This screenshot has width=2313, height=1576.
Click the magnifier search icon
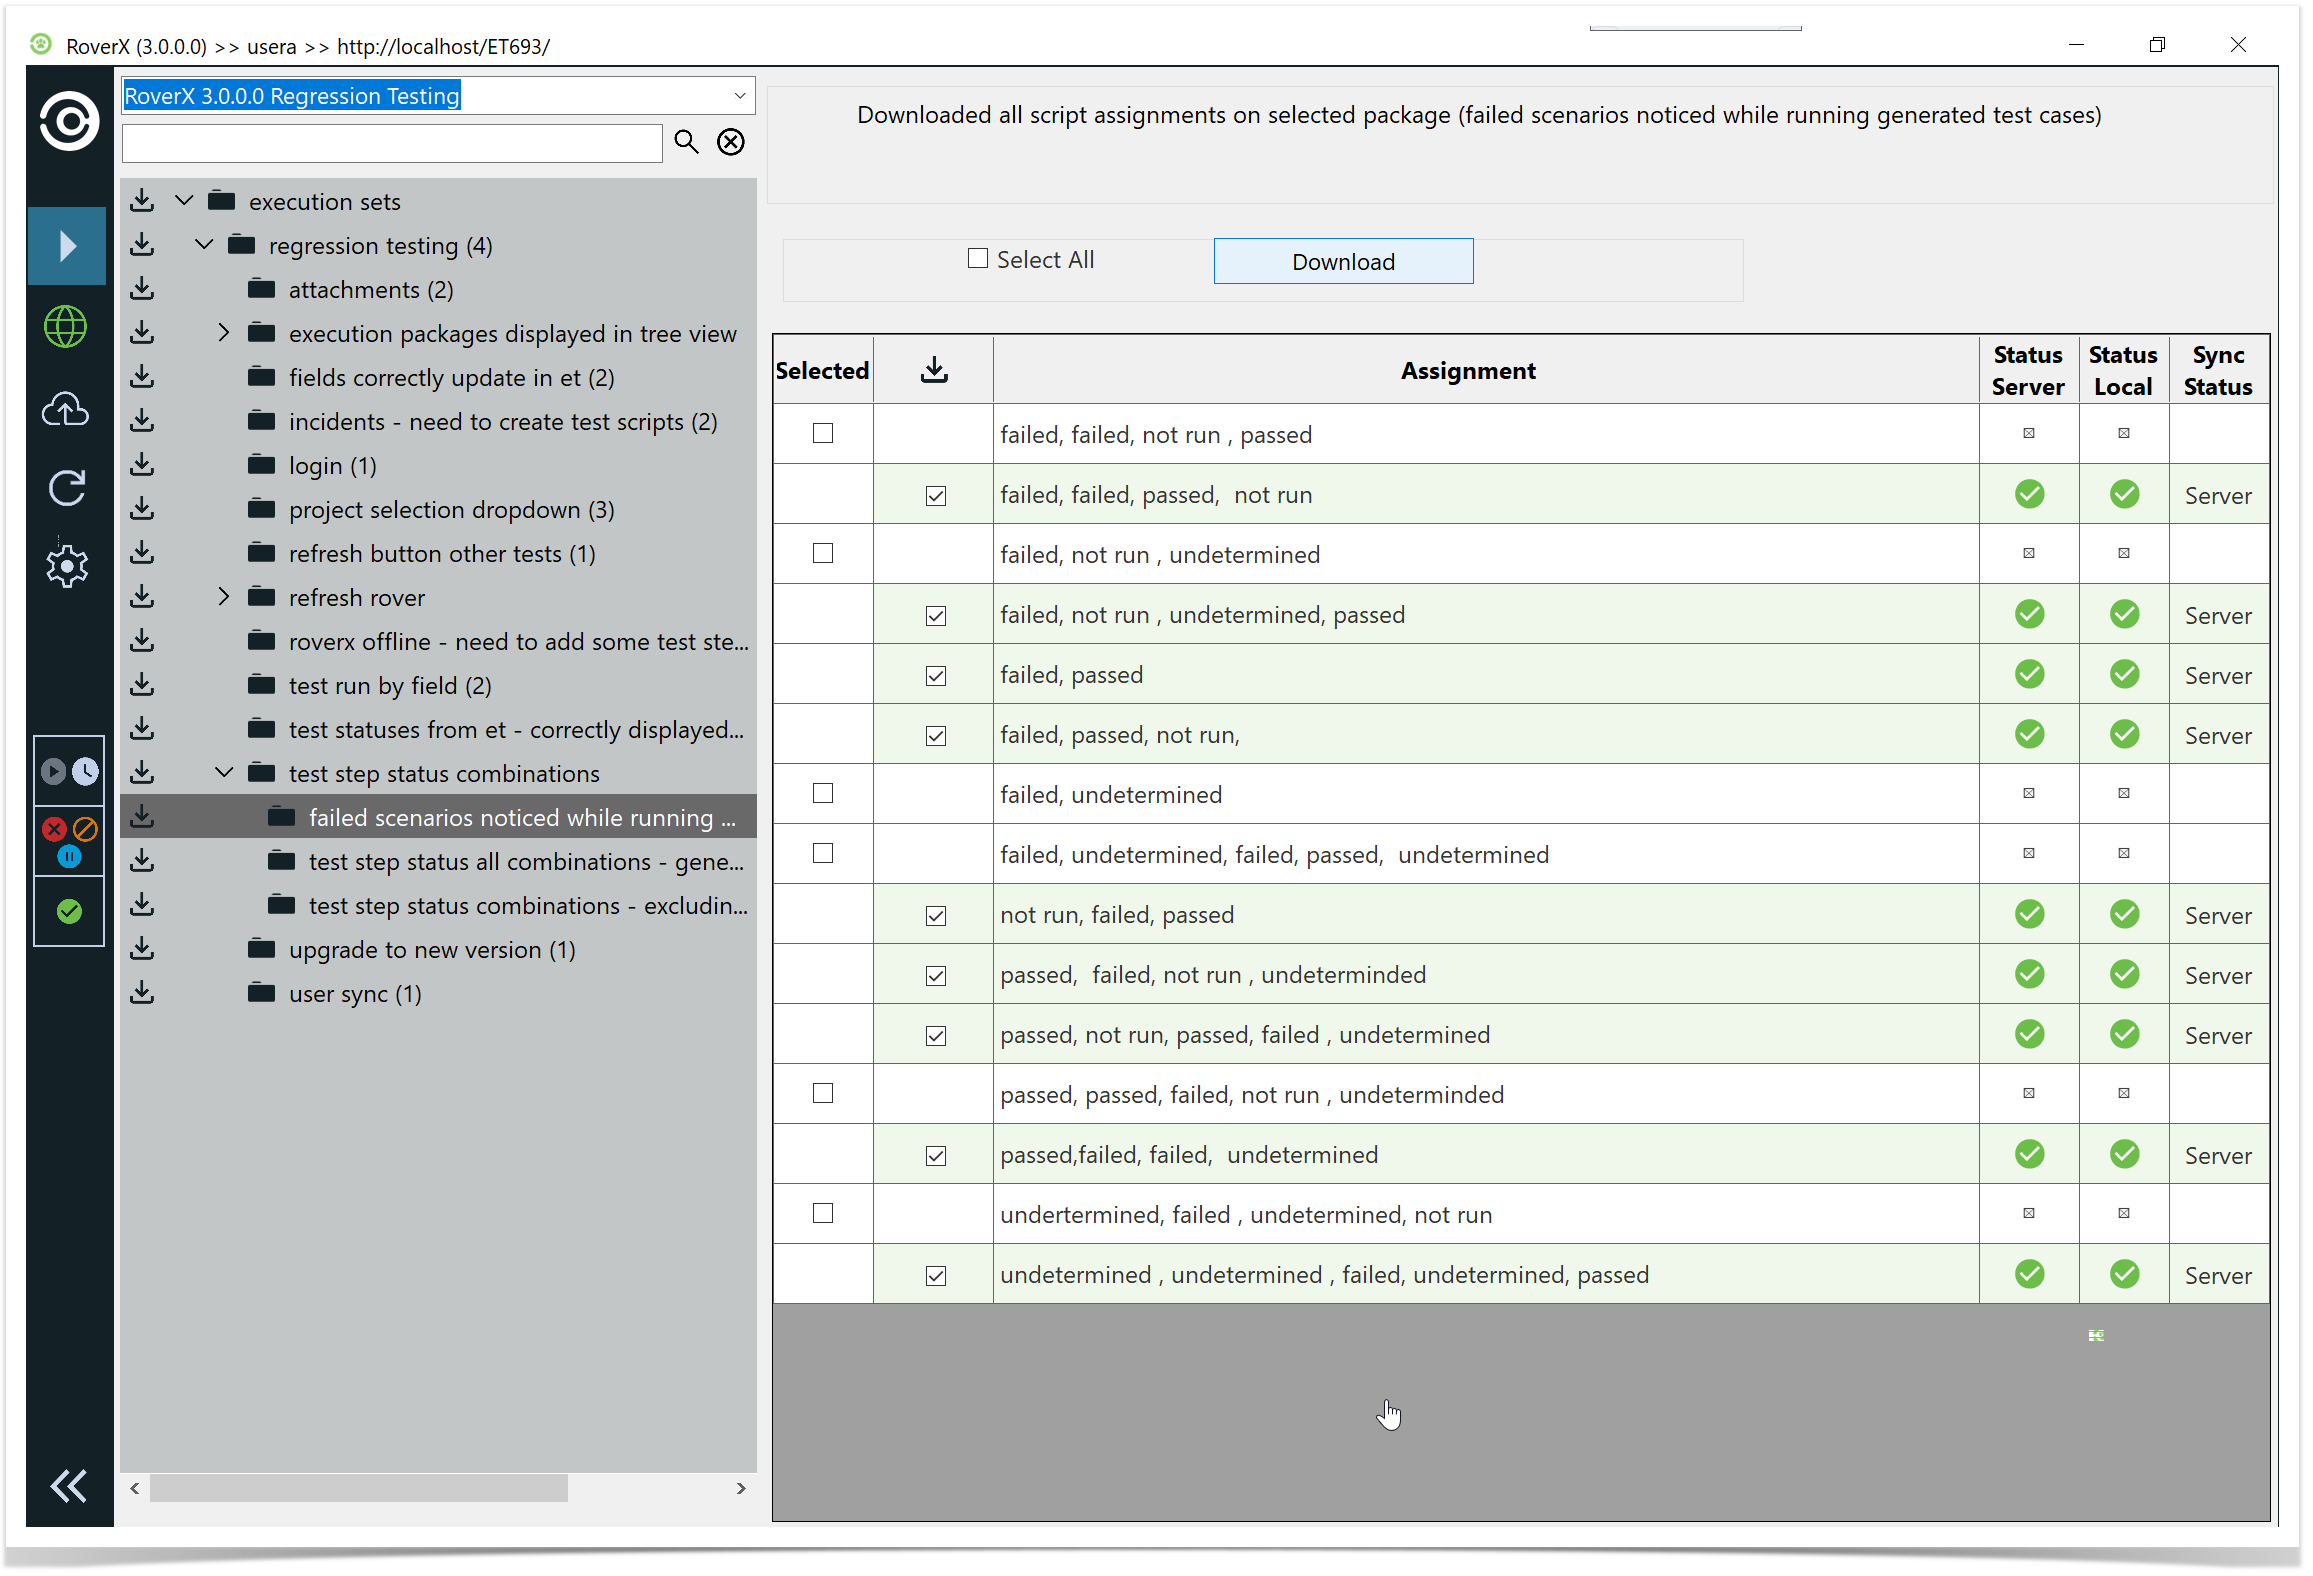(686, 142)
